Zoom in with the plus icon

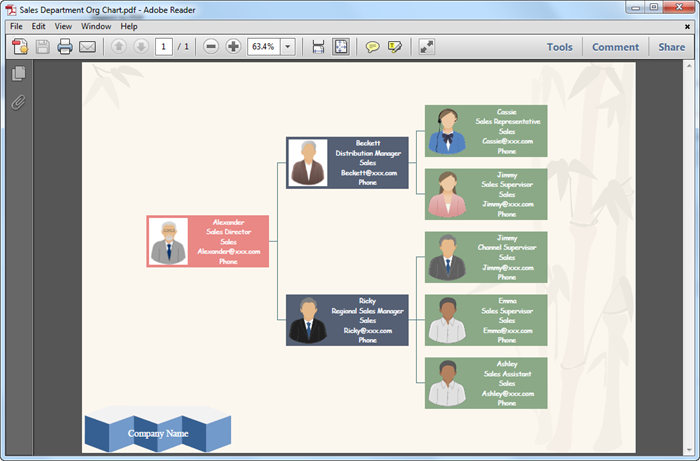pyautogui.click(x=233, y=46)
